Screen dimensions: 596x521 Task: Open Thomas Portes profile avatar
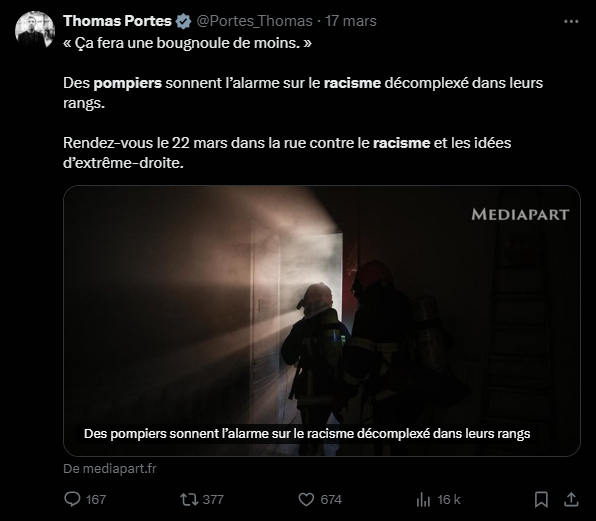click(x=35, y=30)
